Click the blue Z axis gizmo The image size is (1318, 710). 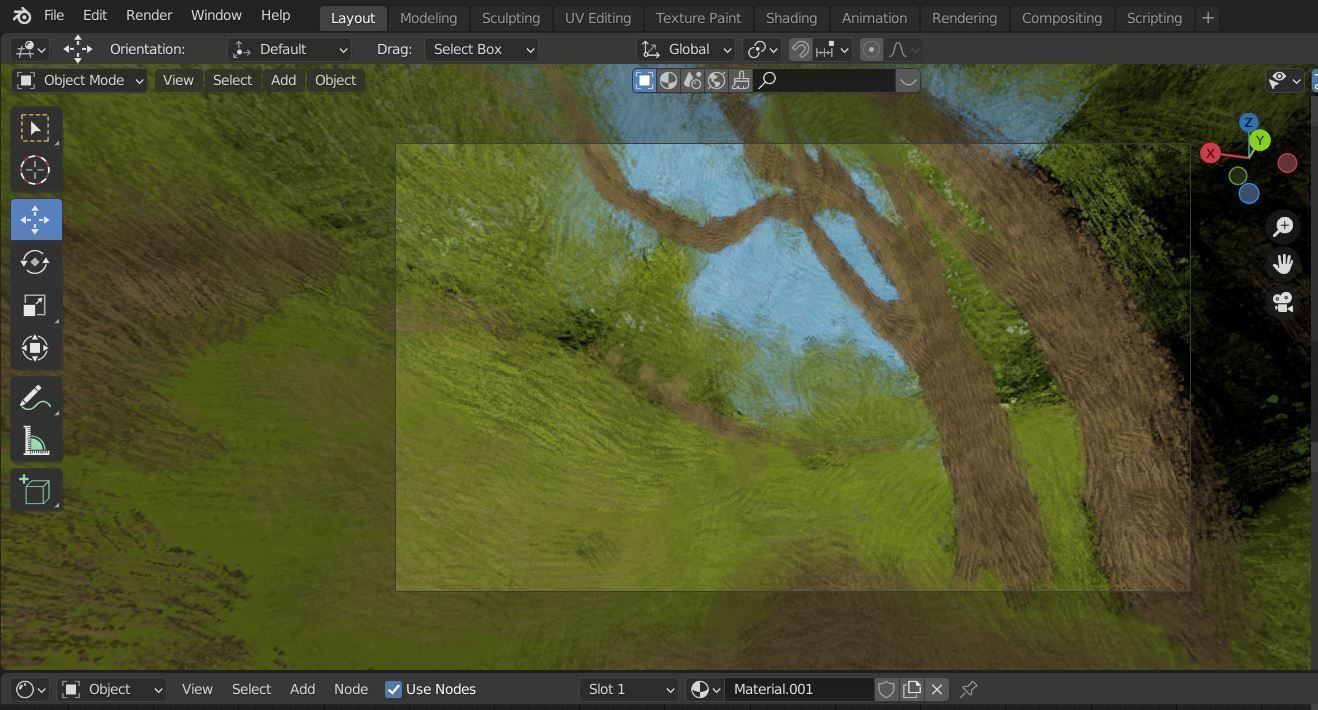tap(1248, 122)
